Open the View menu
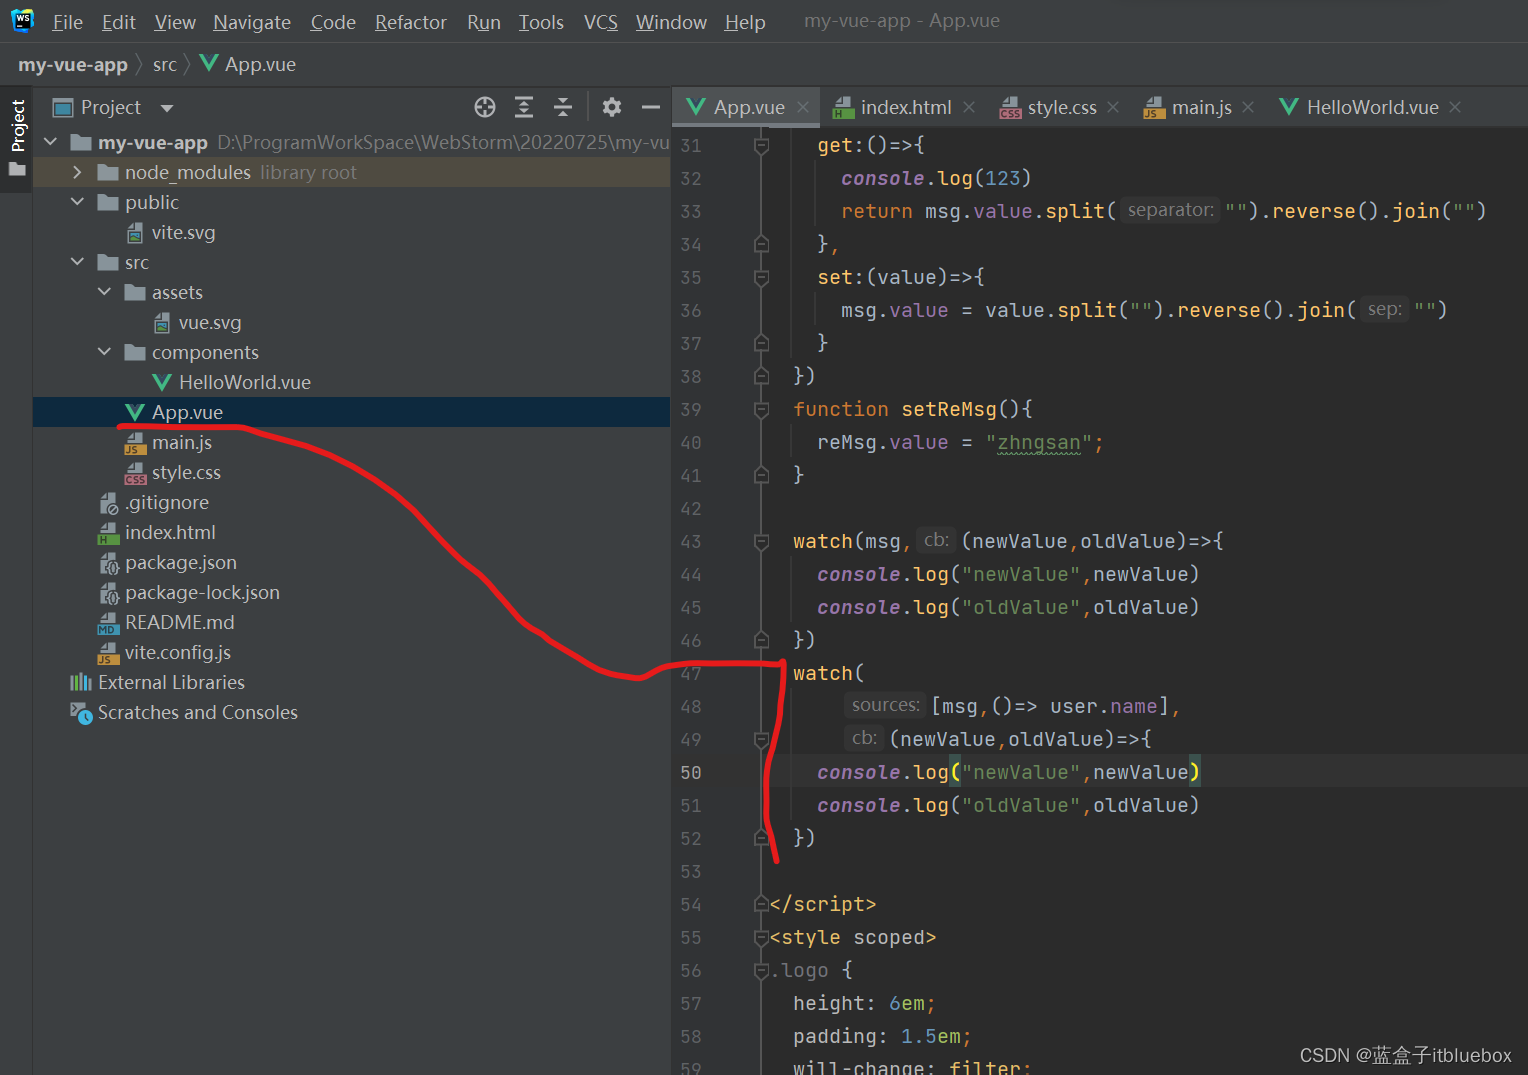Screen dimensions: 1528x1075 (175, 22)
